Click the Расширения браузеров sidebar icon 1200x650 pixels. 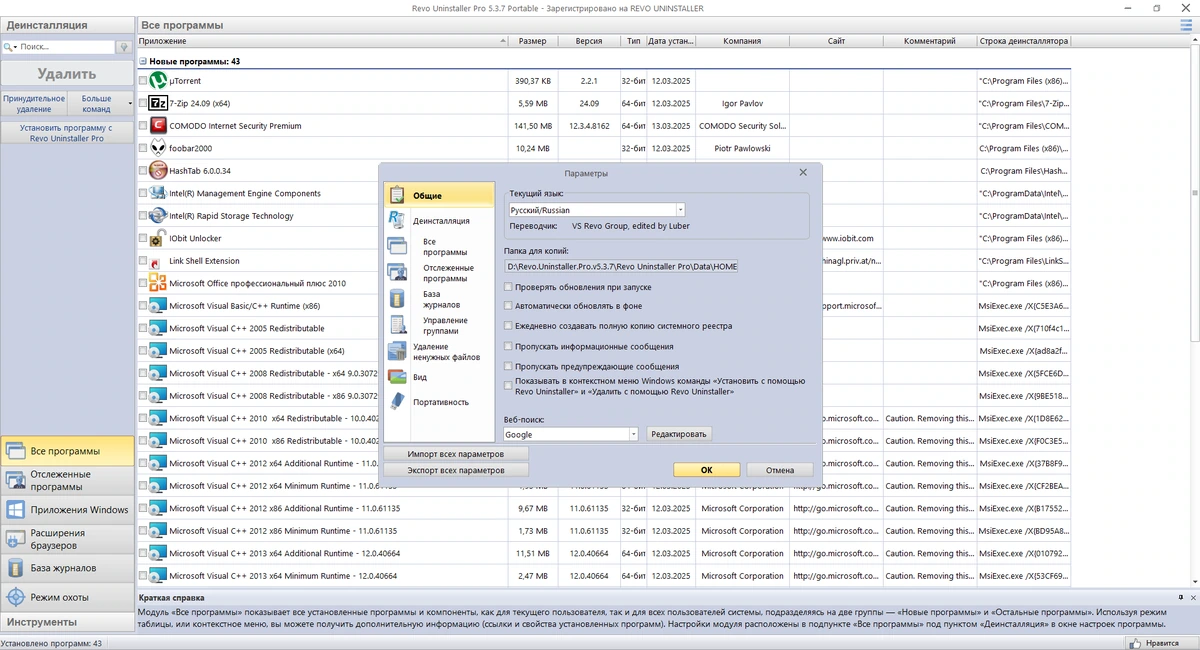(x=15, y=538)
